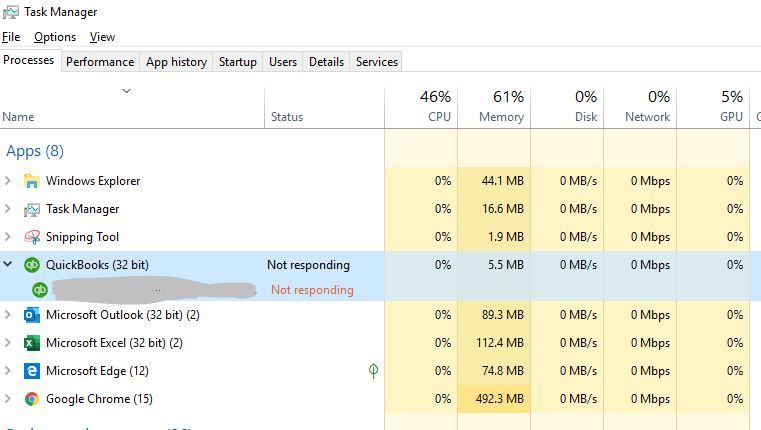Collapse the QuickBooks process group
Viewport: 761px width, 430px height.
click(x=8, y=265)
